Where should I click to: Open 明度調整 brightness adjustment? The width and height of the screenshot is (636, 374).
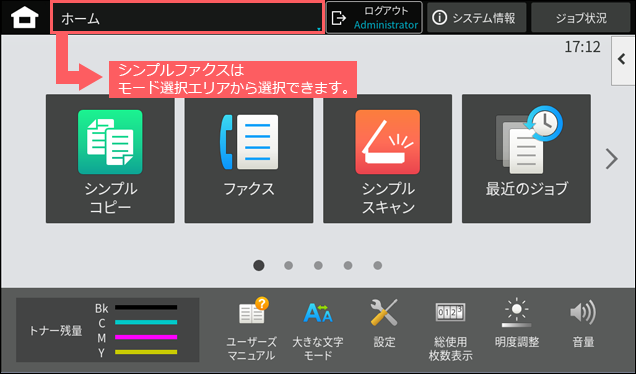point(517,324)
